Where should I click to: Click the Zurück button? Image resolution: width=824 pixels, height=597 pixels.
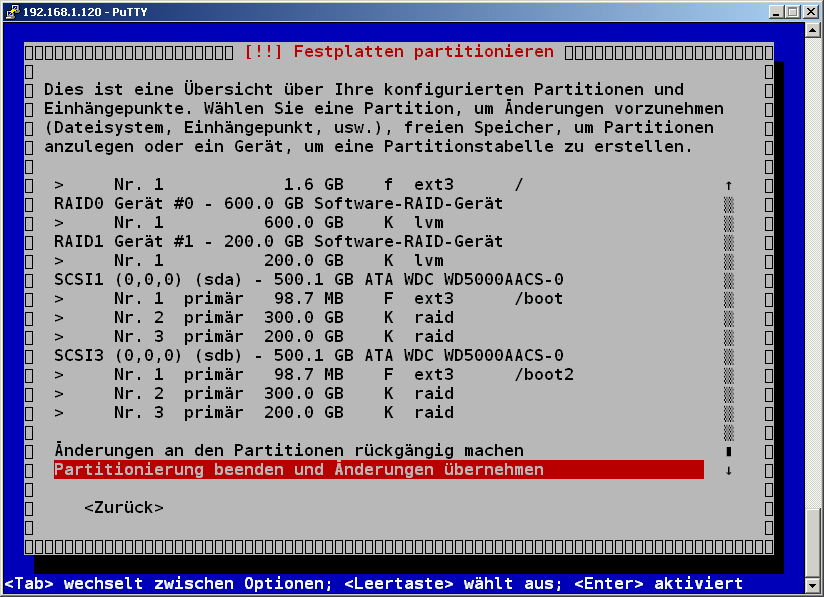(123, 507)
